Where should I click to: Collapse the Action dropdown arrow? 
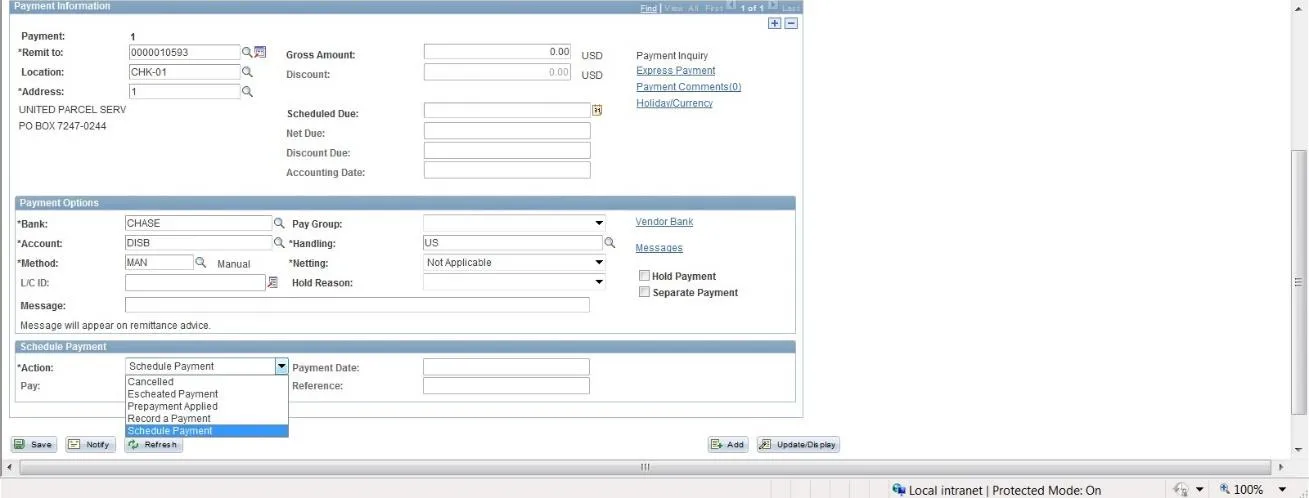(282, 367)
